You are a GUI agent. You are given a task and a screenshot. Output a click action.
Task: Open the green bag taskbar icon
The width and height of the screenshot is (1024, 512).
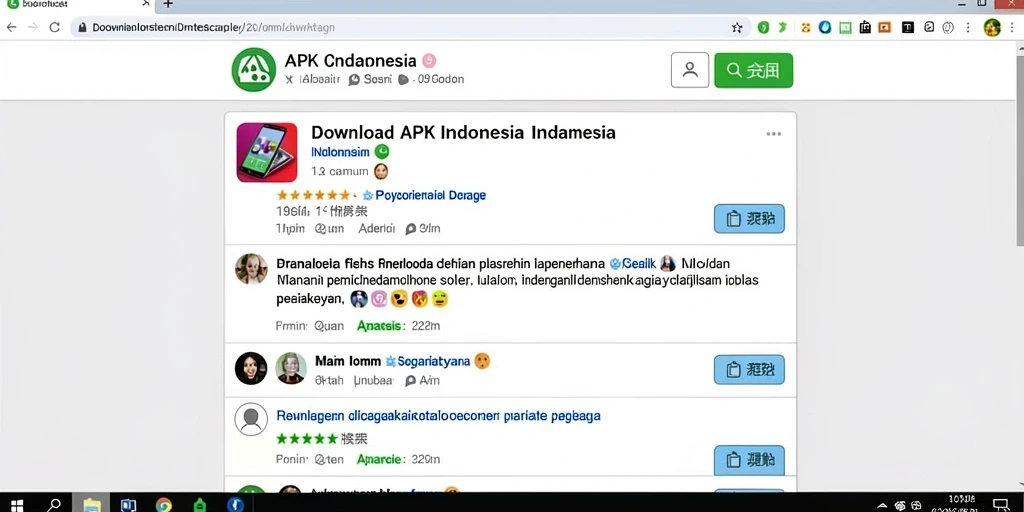click(x=199, y=505)
